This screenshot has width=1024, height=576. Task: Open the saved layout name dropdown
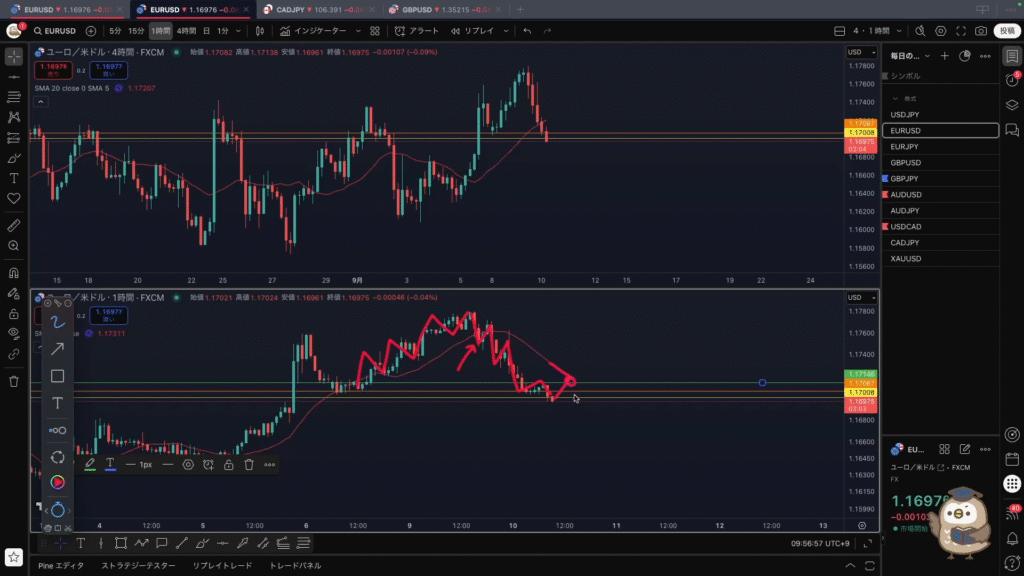click(877, 31)
